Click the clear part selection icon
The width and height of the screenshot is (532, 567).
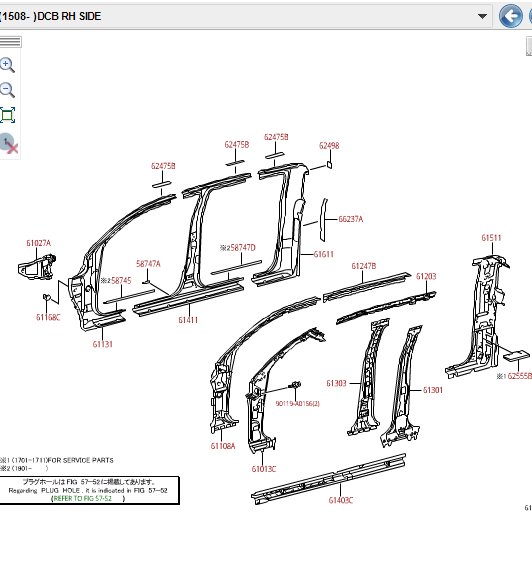click(x=9, y=144)
